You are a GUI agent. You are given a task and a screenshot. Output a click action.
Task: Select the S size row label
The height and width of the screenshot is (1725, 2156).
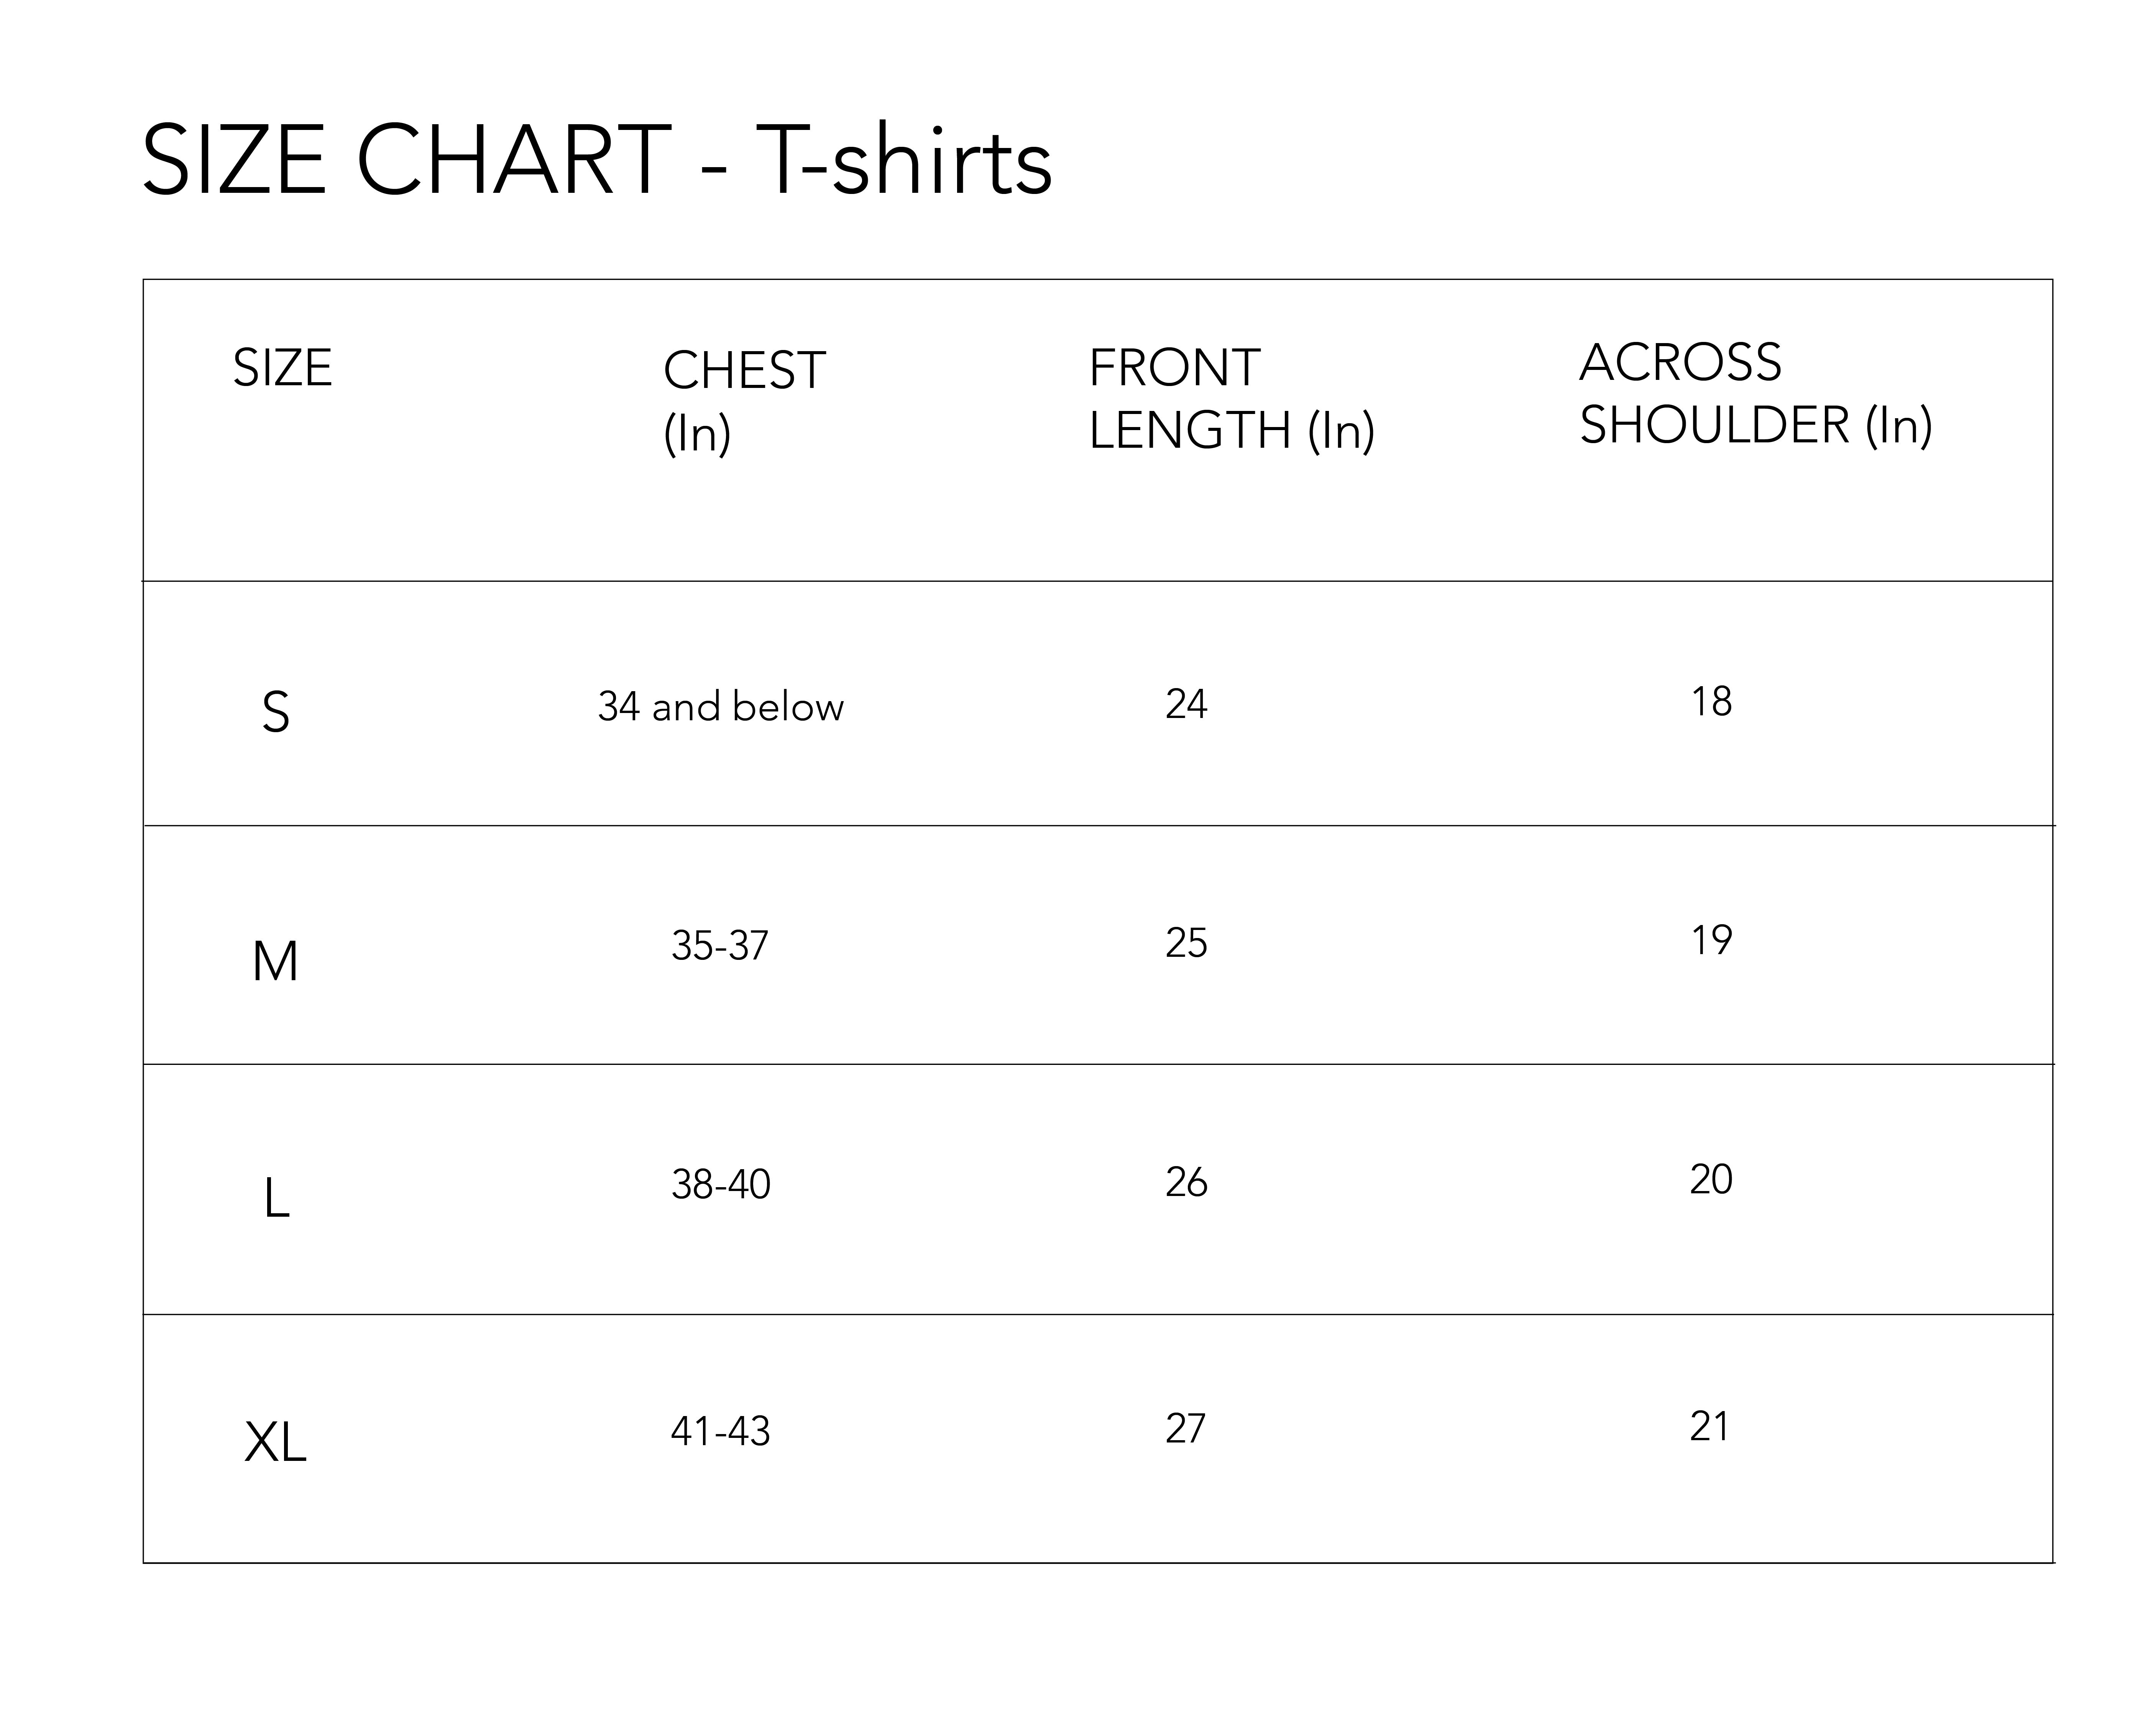[x=276, y=713]
